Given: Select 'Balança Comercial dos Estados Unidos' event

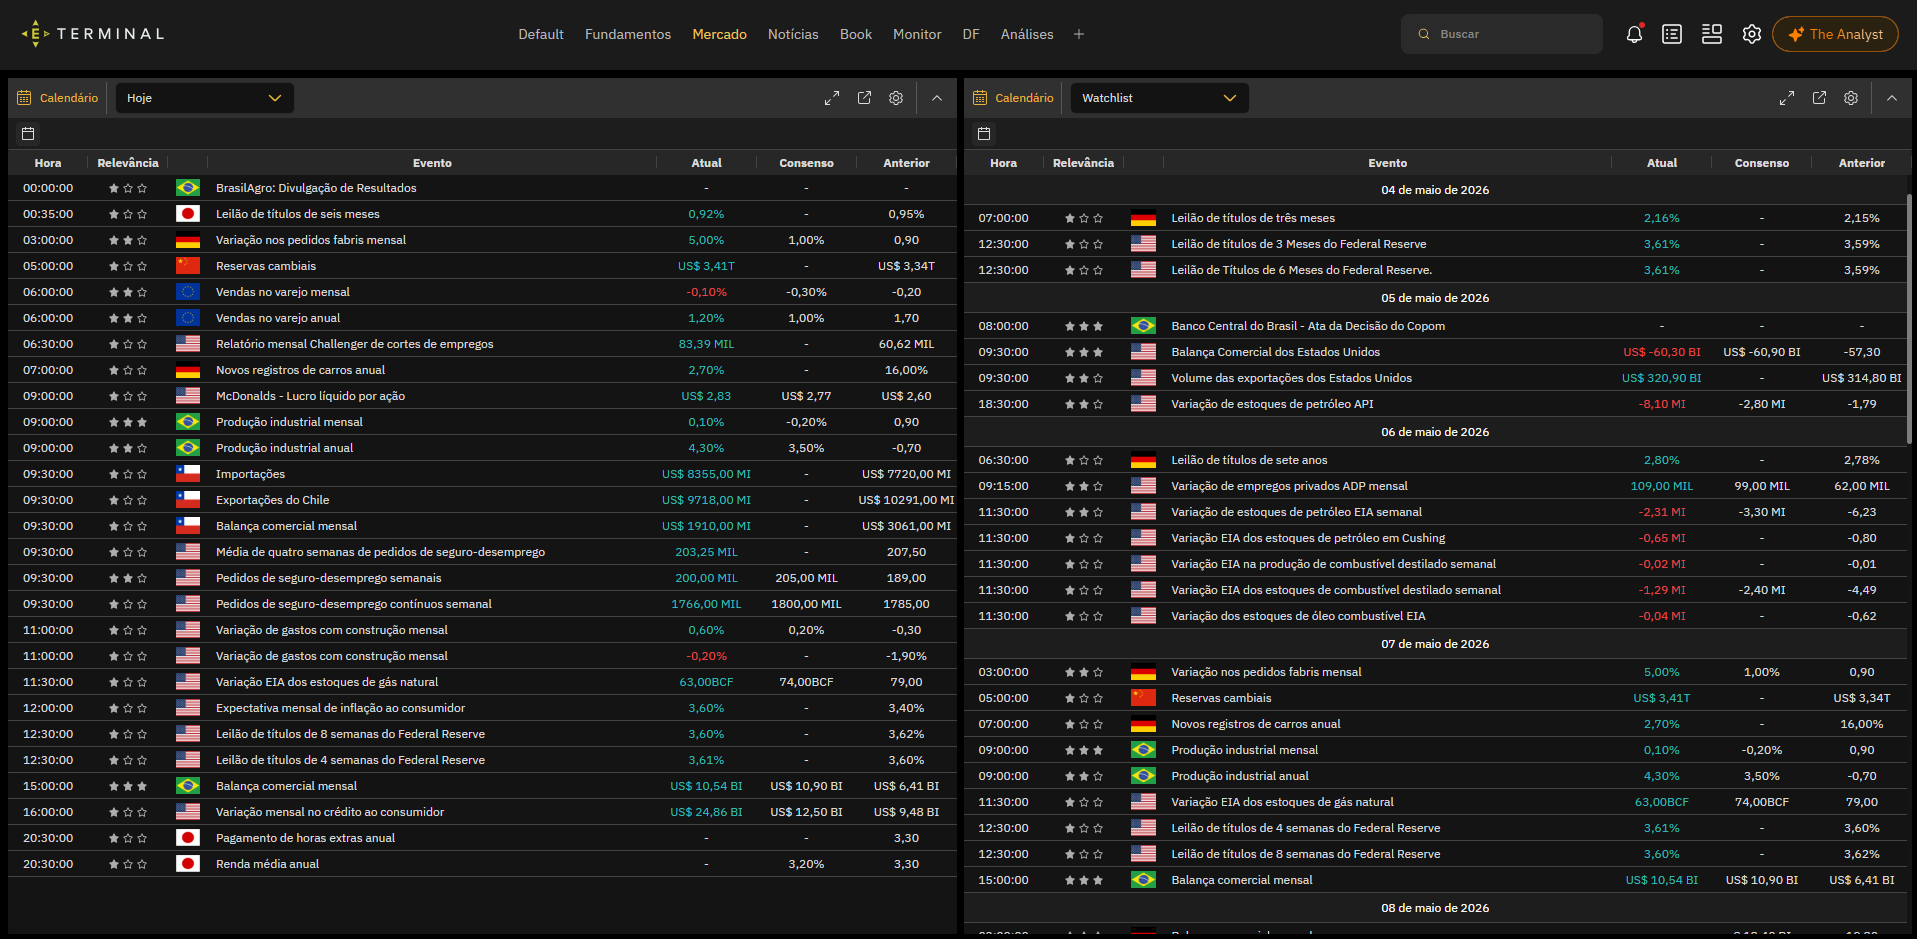Looking at the screenshot, I should click(x=1275, y=352).
